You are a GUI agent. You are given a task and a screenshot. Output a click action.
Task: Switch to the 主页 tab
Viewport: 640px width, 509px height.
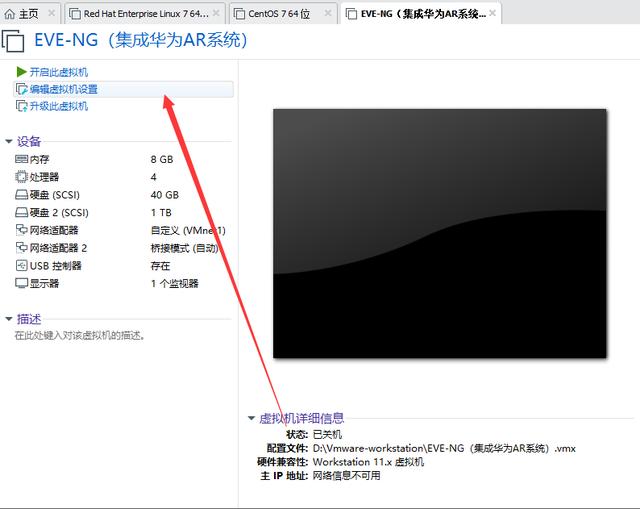29,14
